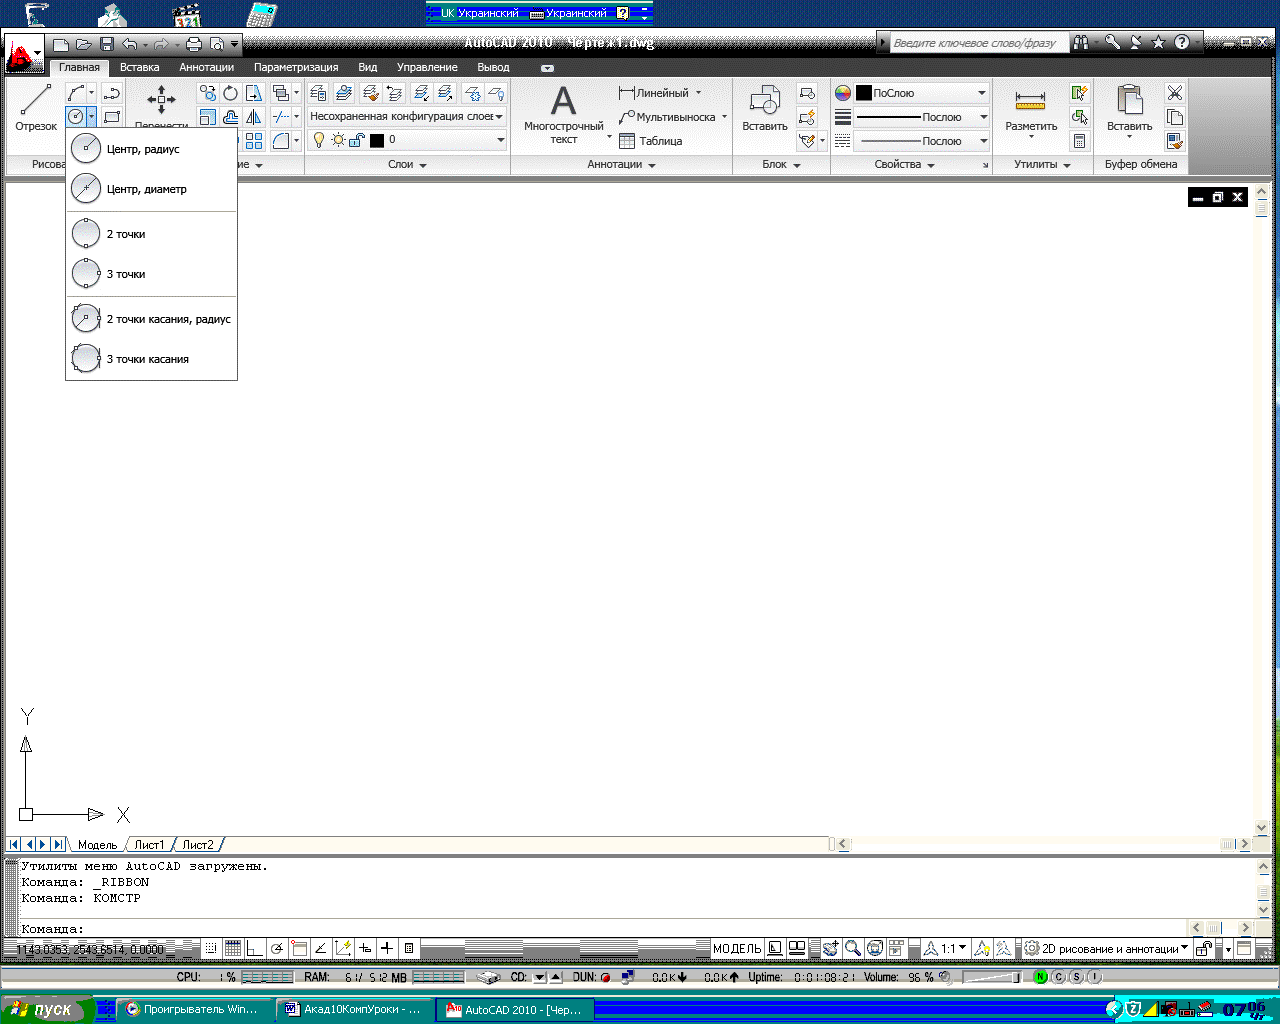
Task: Toggle layer 0 lightbulb on/off
Action: pyautogui.click(x=319, y=140)
